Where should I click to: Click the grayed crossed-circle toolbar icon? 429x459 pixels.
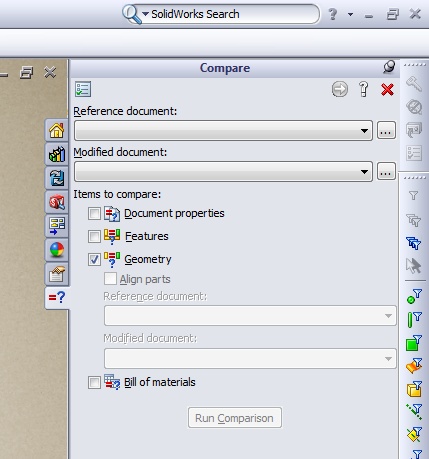[414, 107]
